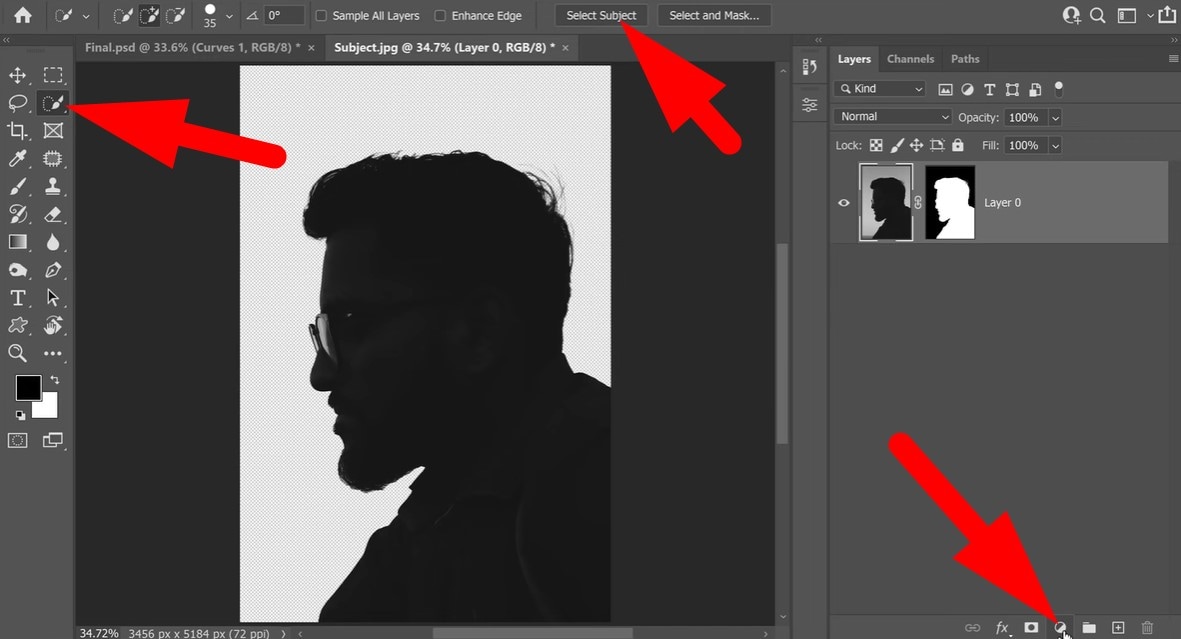This screenshot has width=1181, height=639.
Task: Create new fill or adjustment layer icon
Action: (1060, 627)
